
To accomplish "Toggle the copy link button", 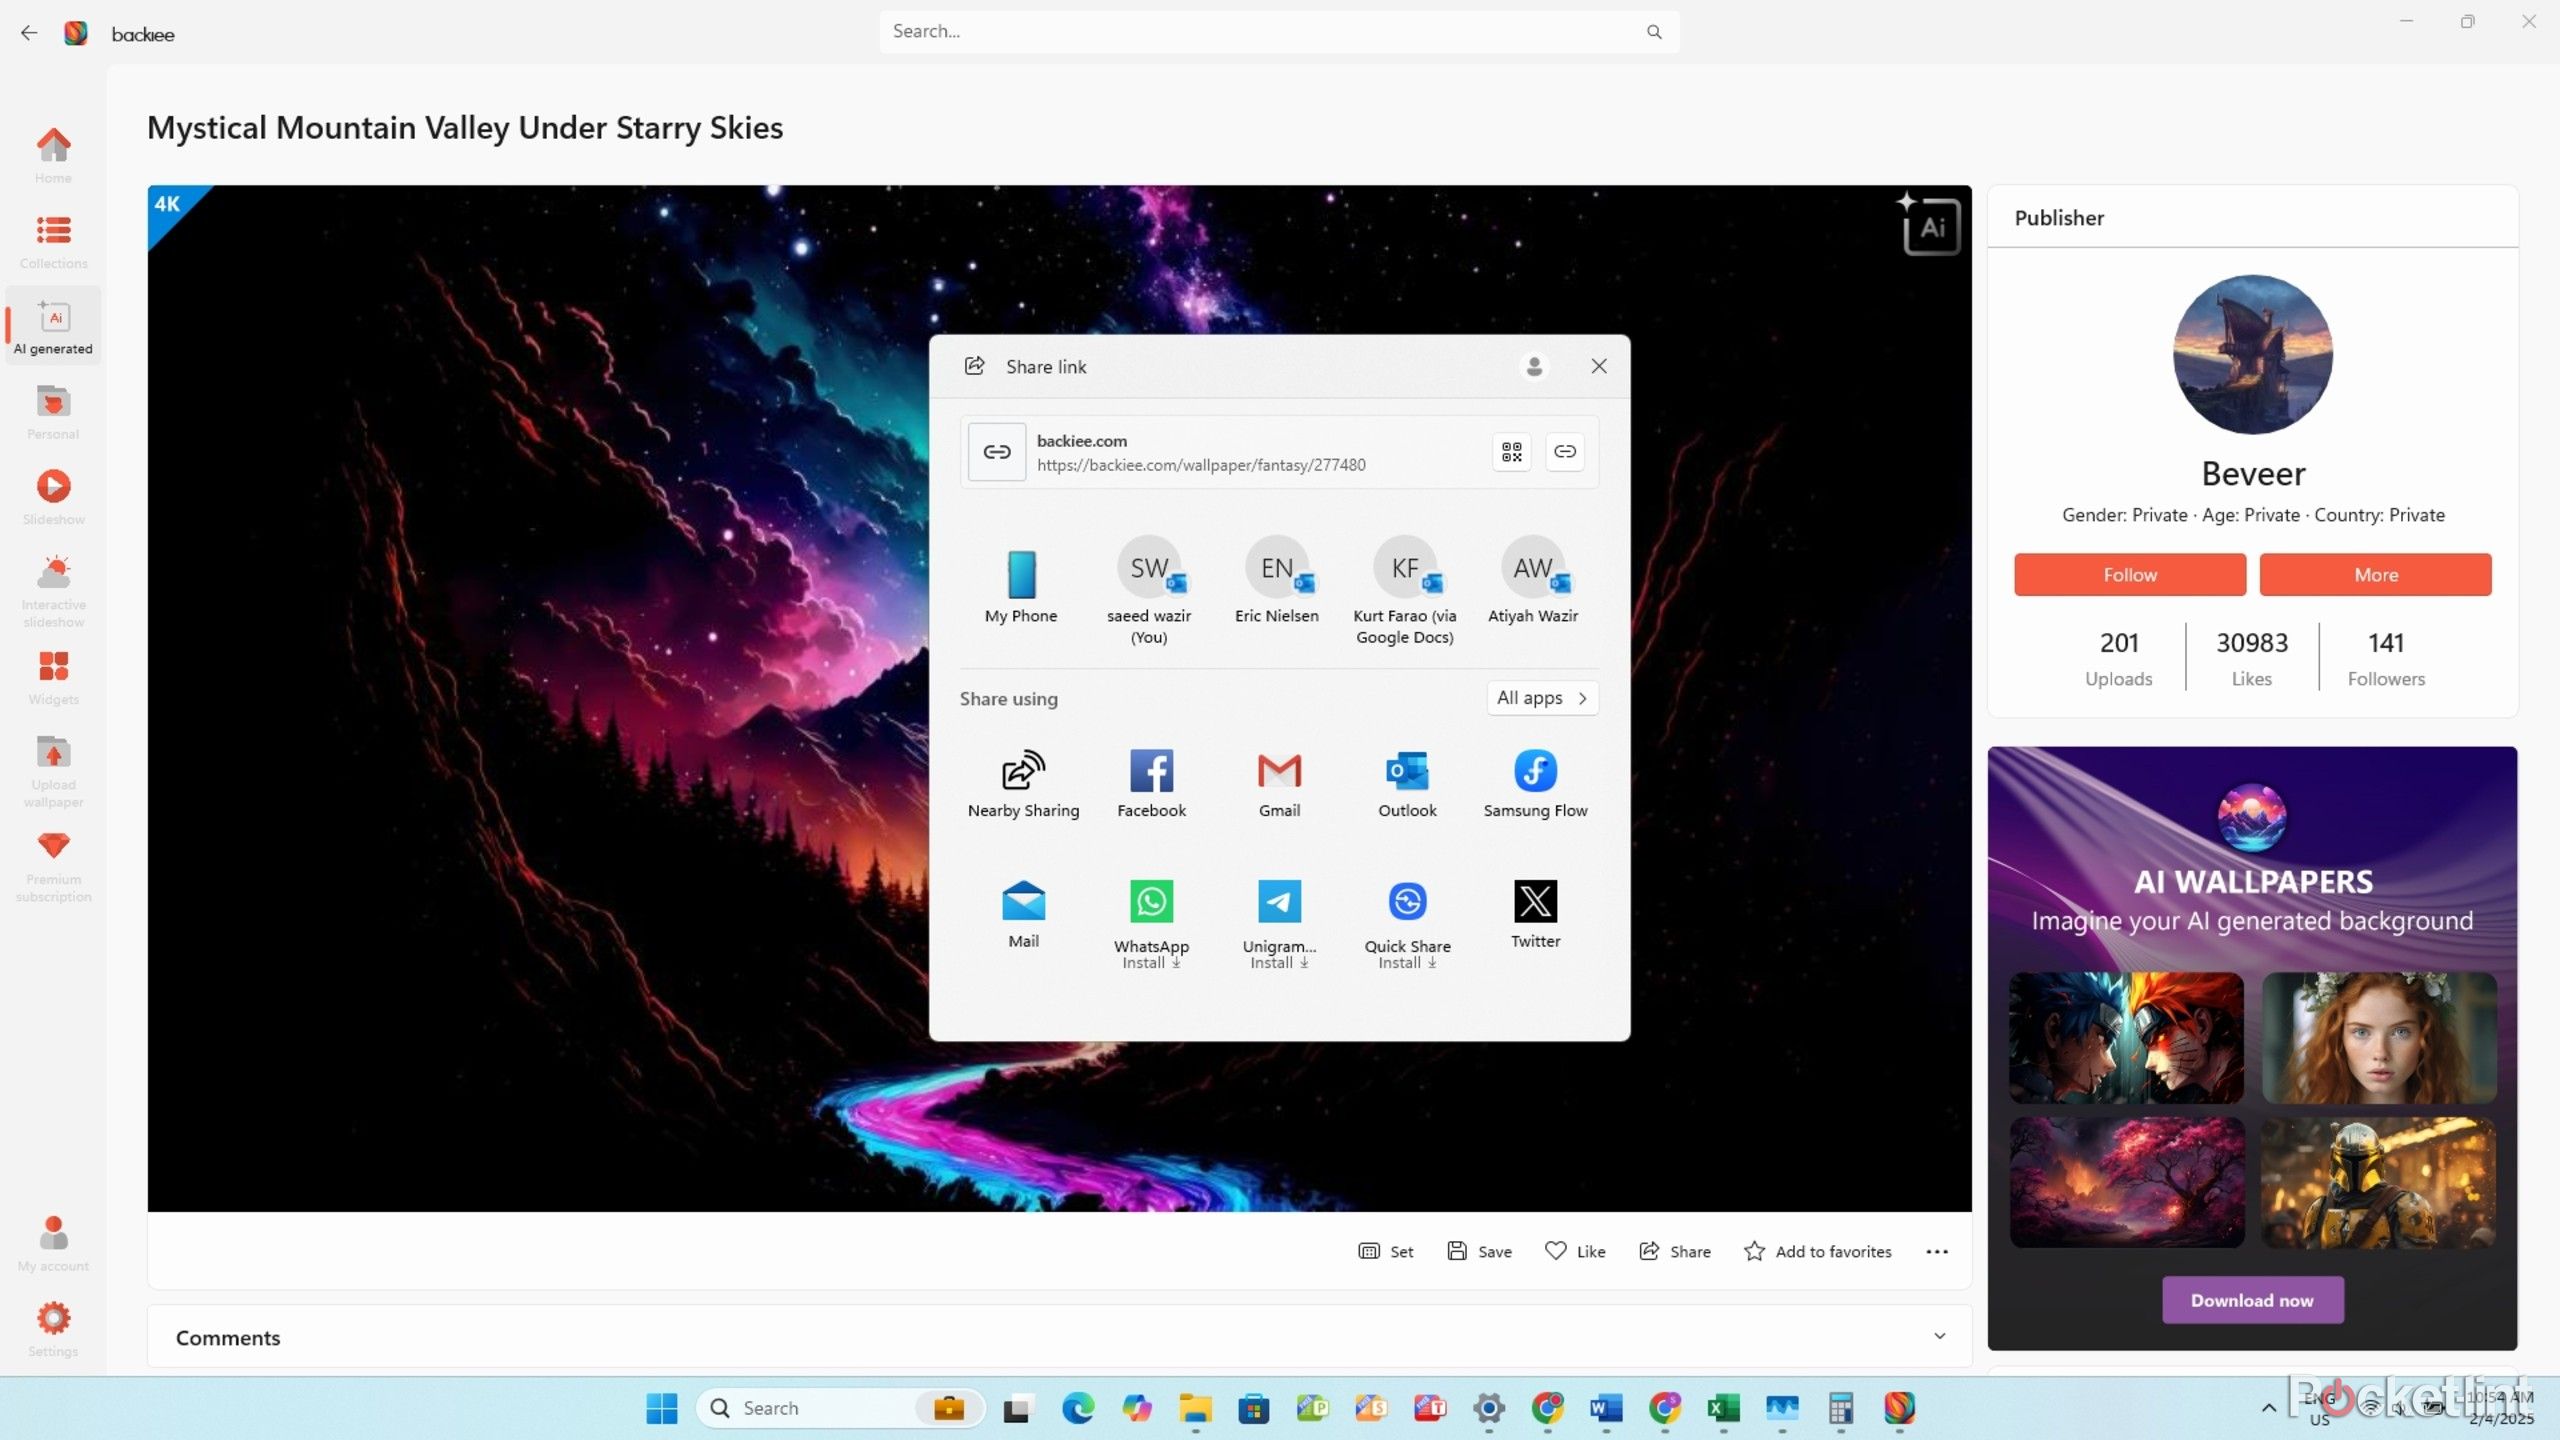I will coord(1565,450).
